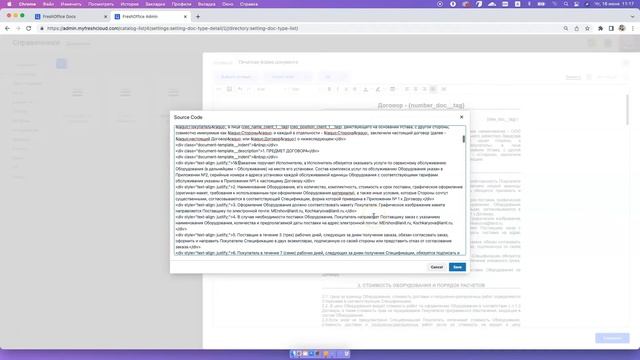Open the Справка menu
Image resolution: width=640 pixels, height=360 pixels.
click(x=249, y=4)
